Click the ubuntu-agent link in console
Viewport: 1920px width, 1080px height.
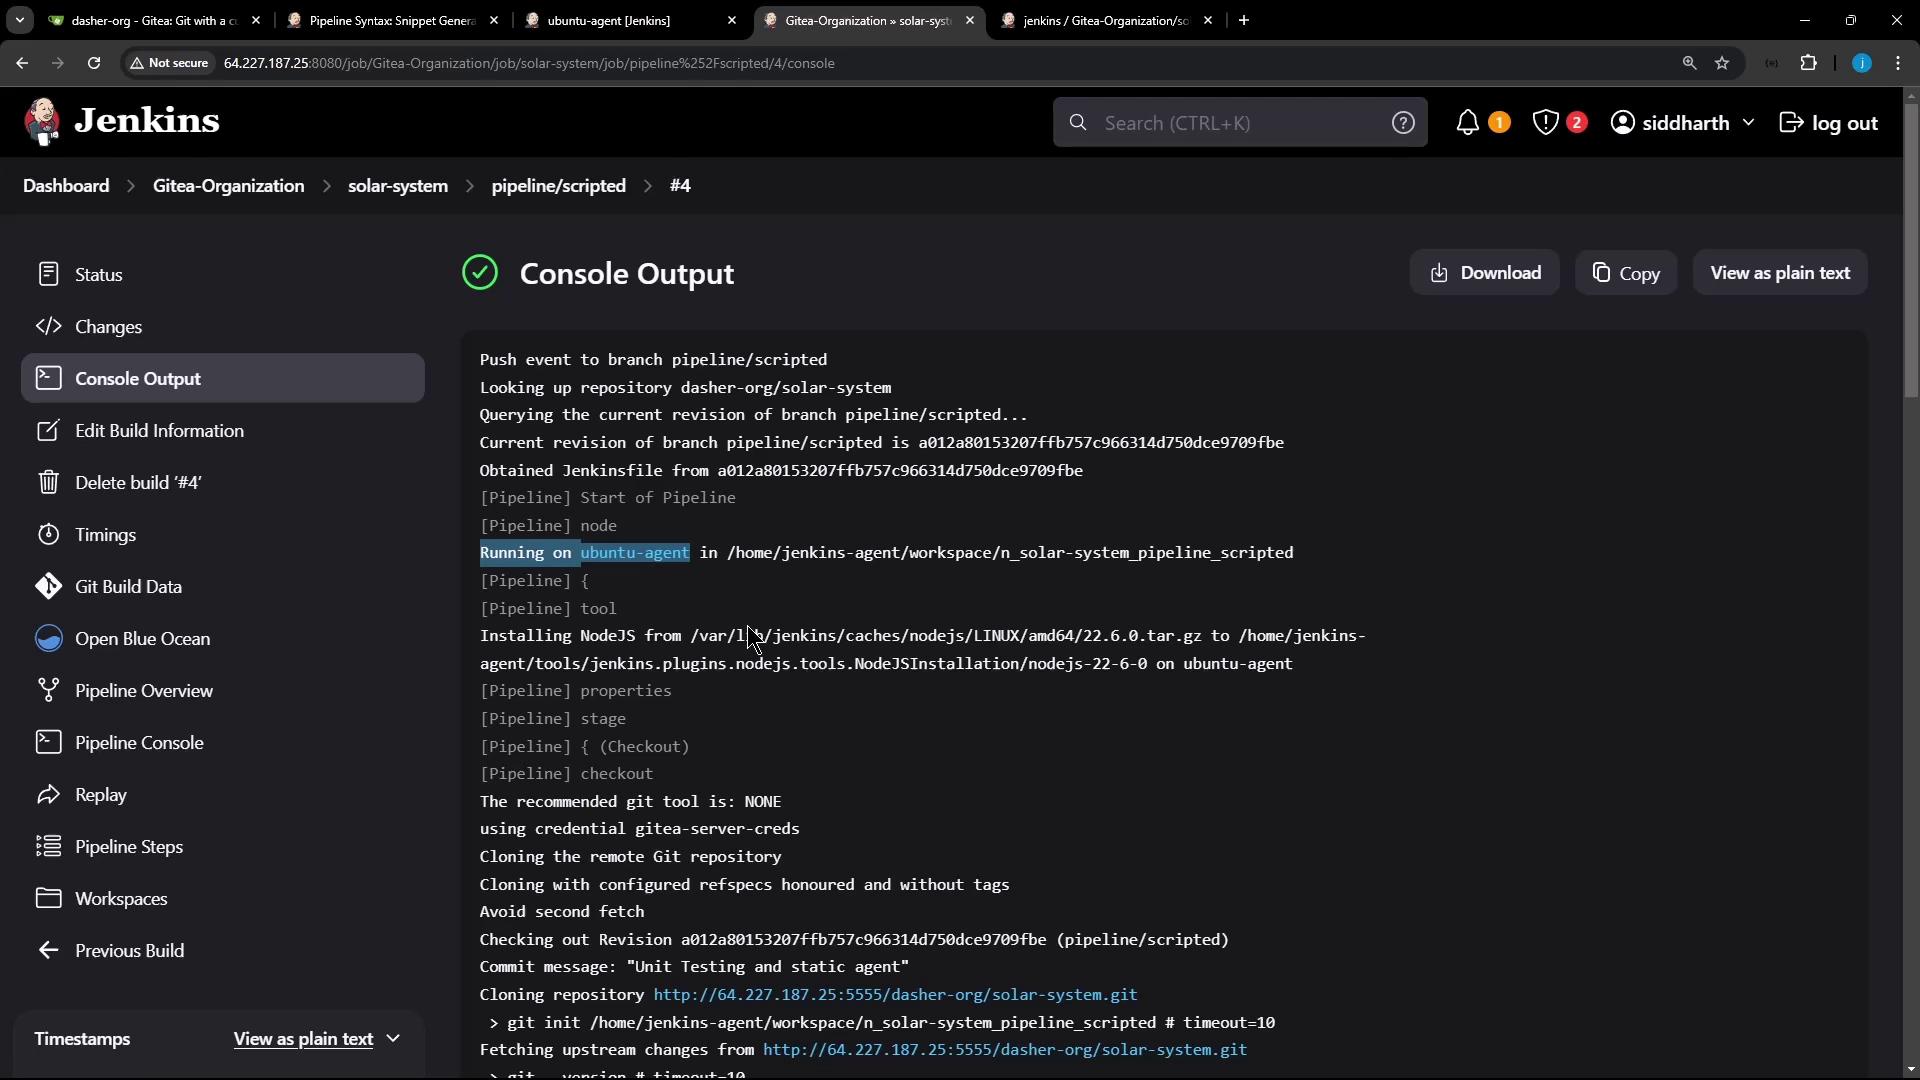635,553
